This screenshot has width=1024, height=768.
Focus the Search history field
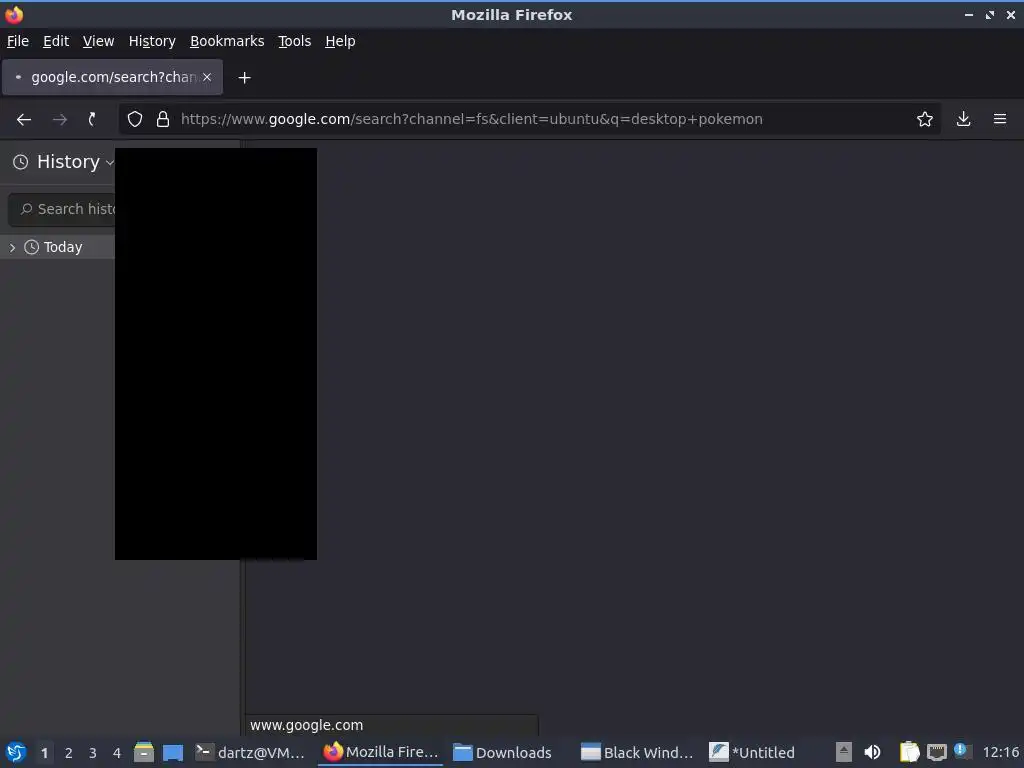(x=62, y=209)
